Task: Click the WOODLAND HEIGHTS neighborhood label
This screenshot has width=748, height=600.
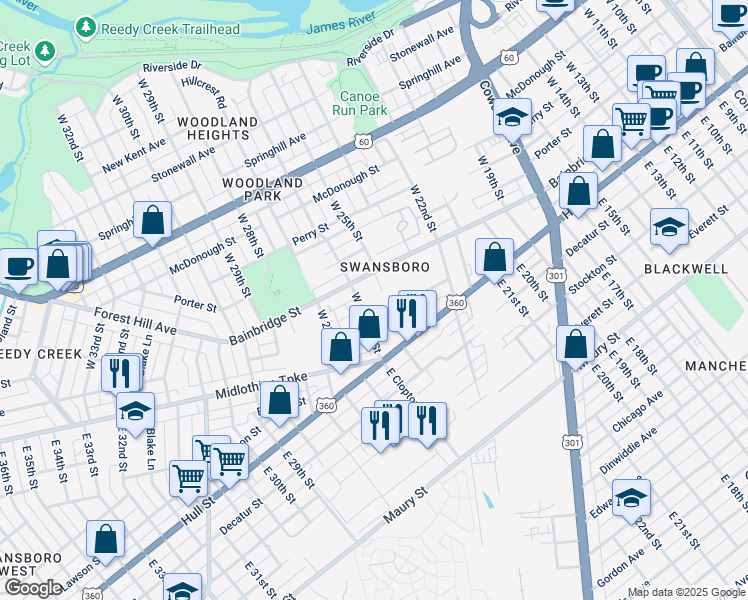Action: pyautogui.click(x=218, y=129)
